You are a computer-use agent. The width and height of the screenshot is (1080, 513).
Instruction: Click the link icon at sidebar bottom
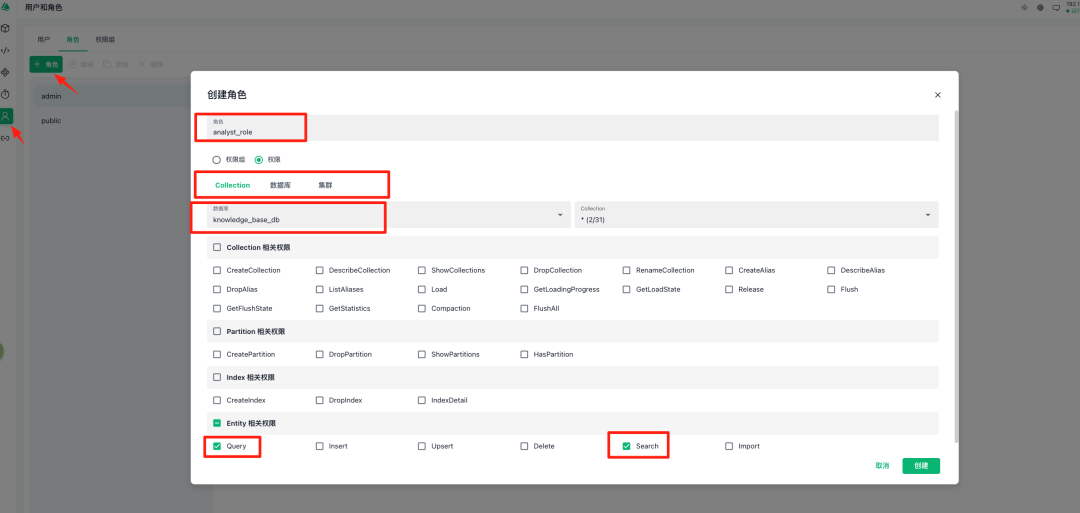click(6, 138)
